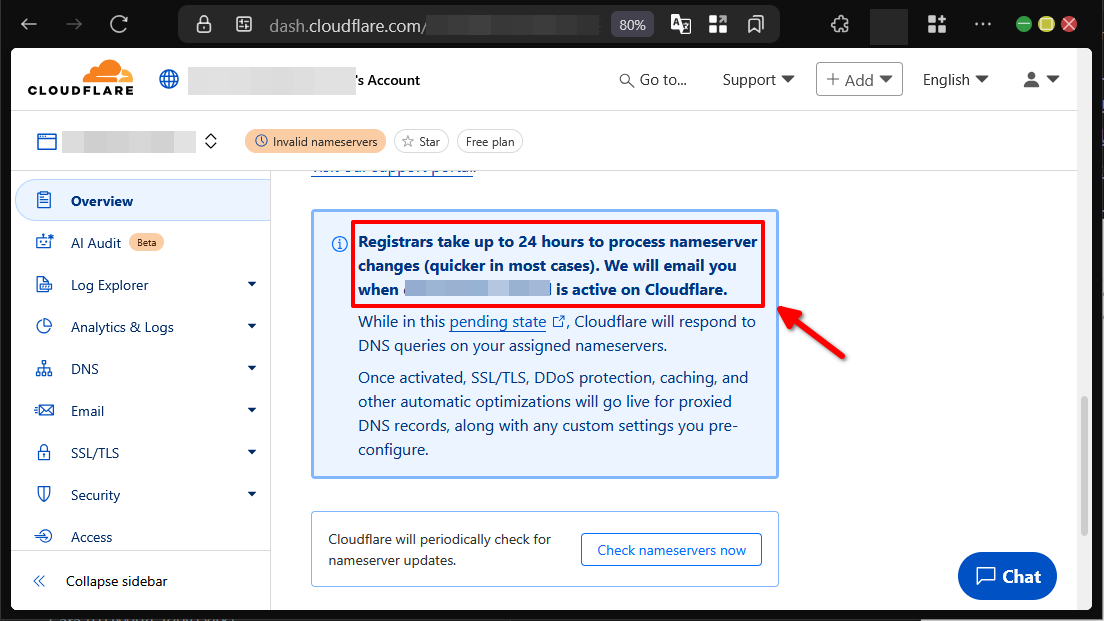The height and width of the screenshot is (621, 1104).
Task: Click the Analytics & Logs pie icon
Action: tap(44, 326)
